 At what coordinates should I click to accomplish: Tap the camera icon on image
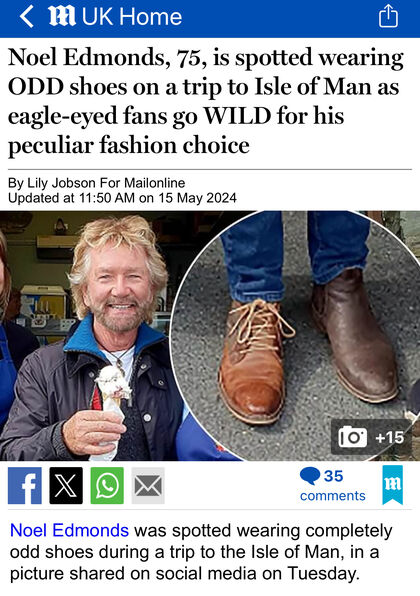point(352,437)
